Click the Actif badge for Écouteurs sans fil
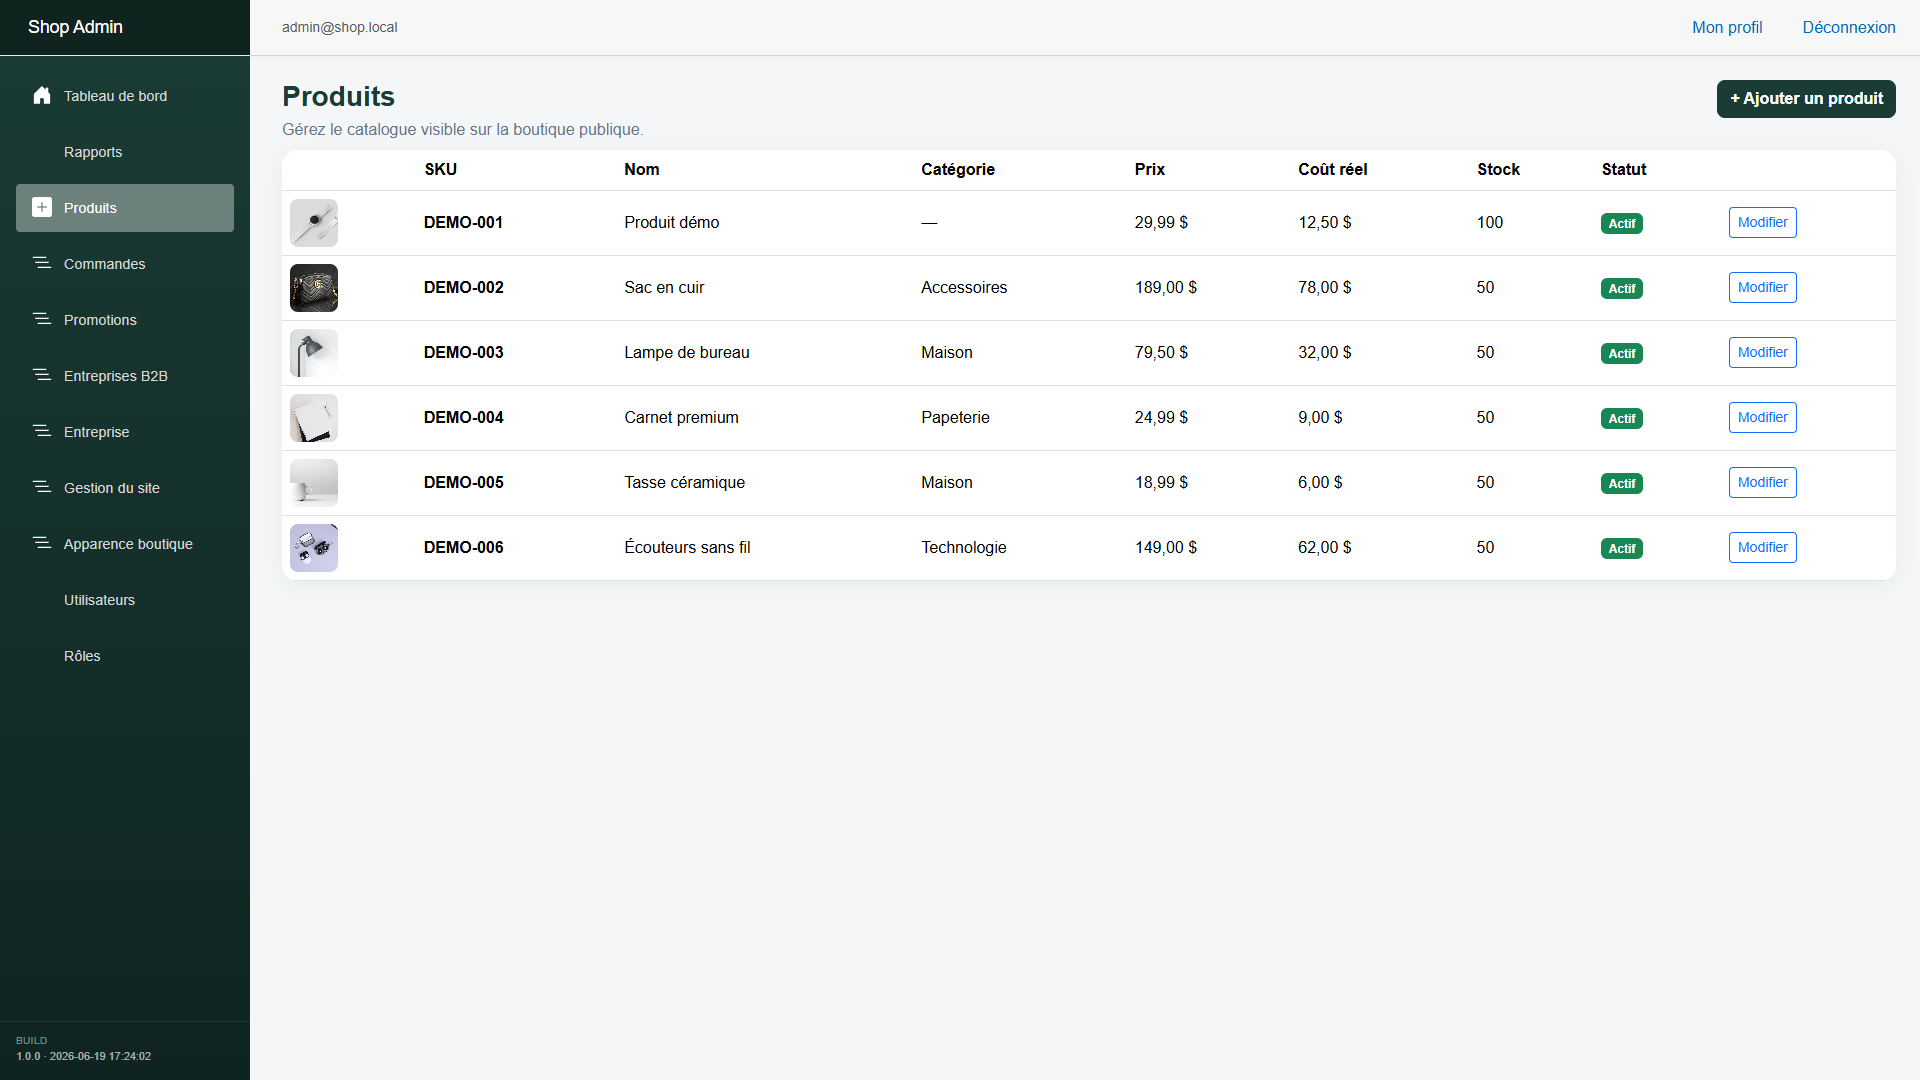The width and height of the screenshot is (1920, 1080). 1621,549
